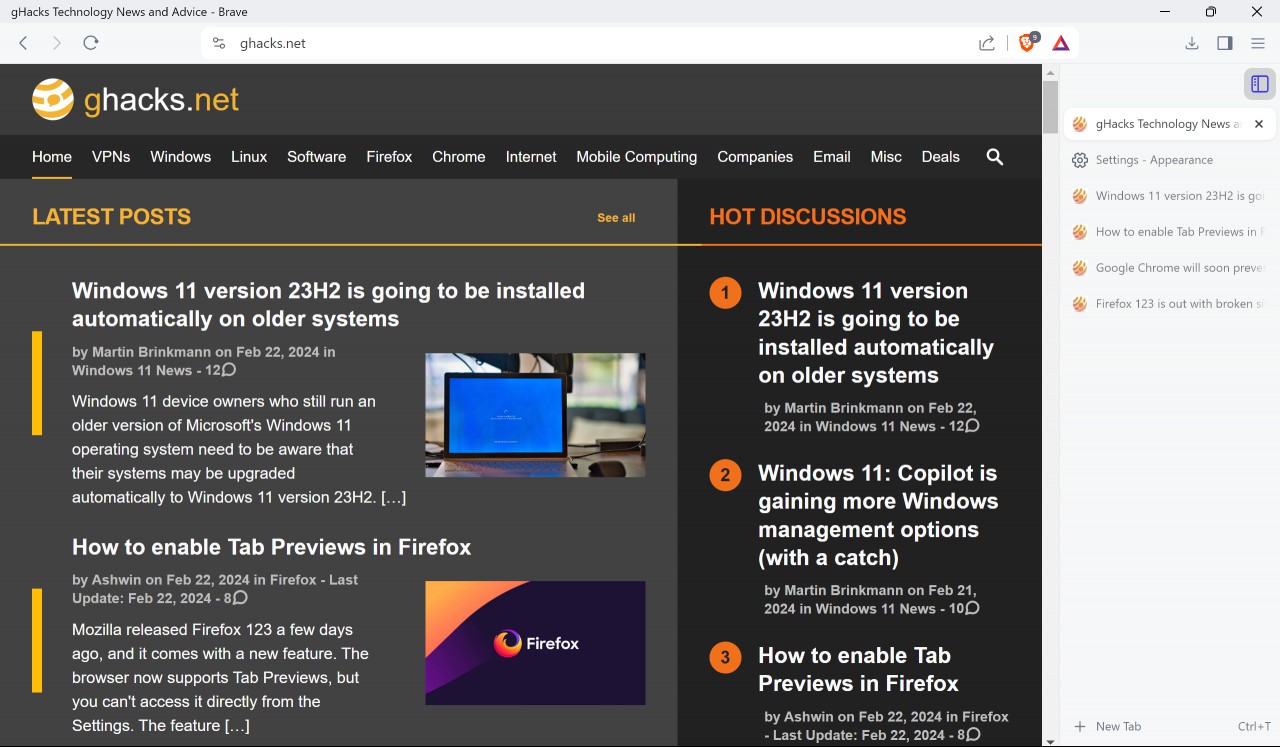Open hot discussion three Tab Previews in Firefox

point(858,669)
